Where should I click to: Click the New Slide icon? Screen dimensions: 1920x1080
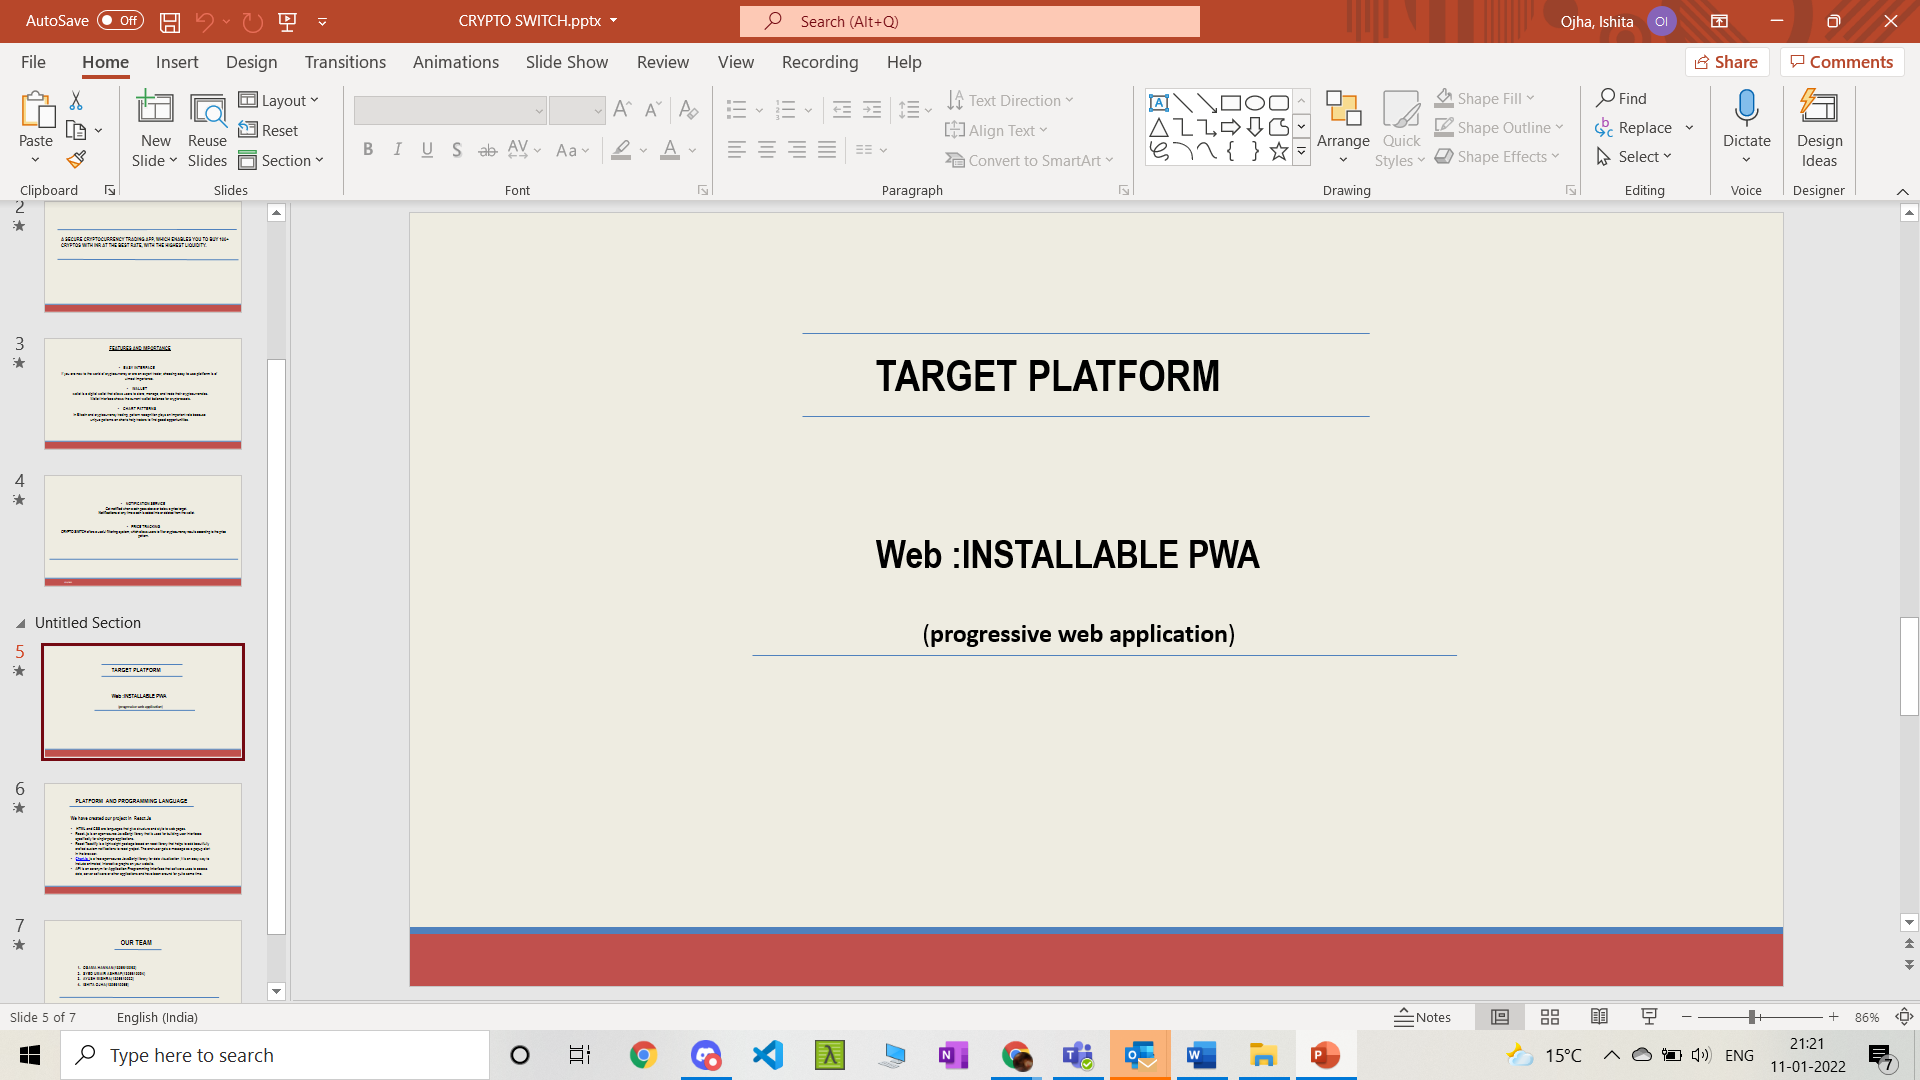click(x=155, y=109)
